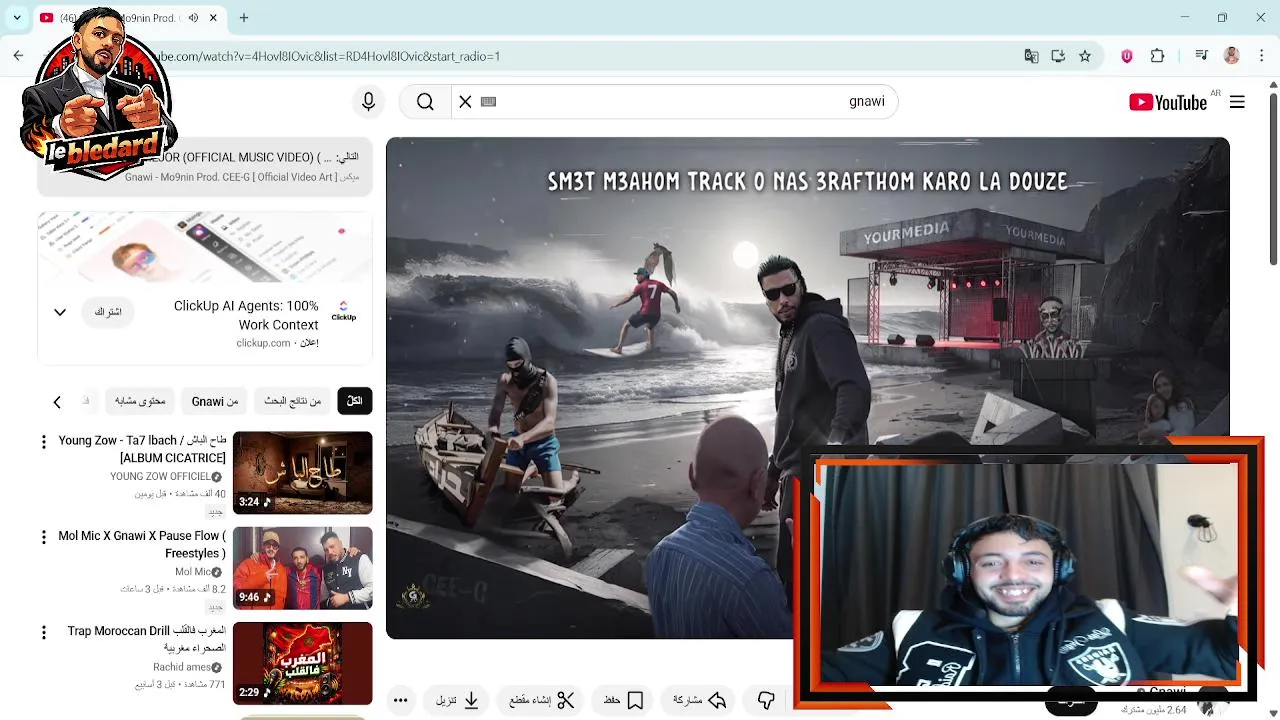Click the مشاركة share button
The image size is (1280, 720).
coord(699,700)
